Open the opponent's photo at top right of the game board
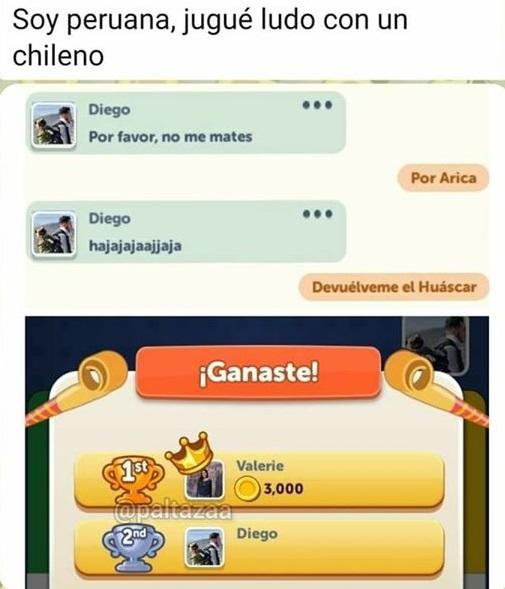The width and height of the screenshot is (505, 589). [x=435, y=345]
